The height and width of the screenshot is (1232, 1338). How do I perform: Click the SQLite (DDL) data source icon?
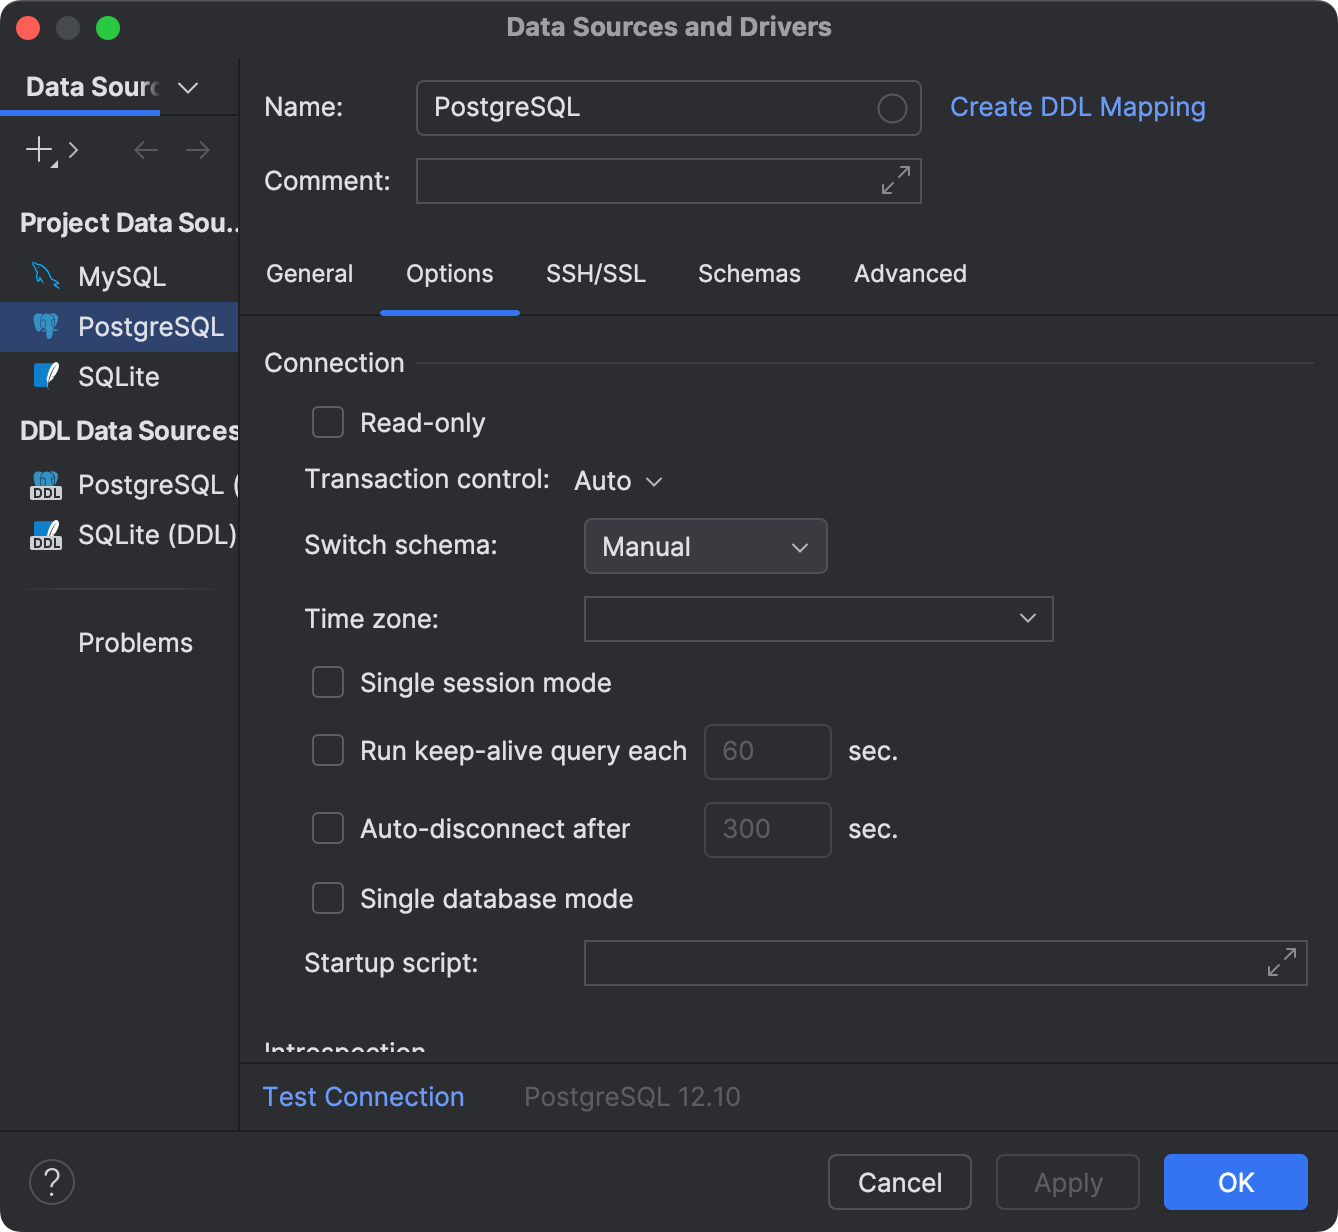click(46, 535)
